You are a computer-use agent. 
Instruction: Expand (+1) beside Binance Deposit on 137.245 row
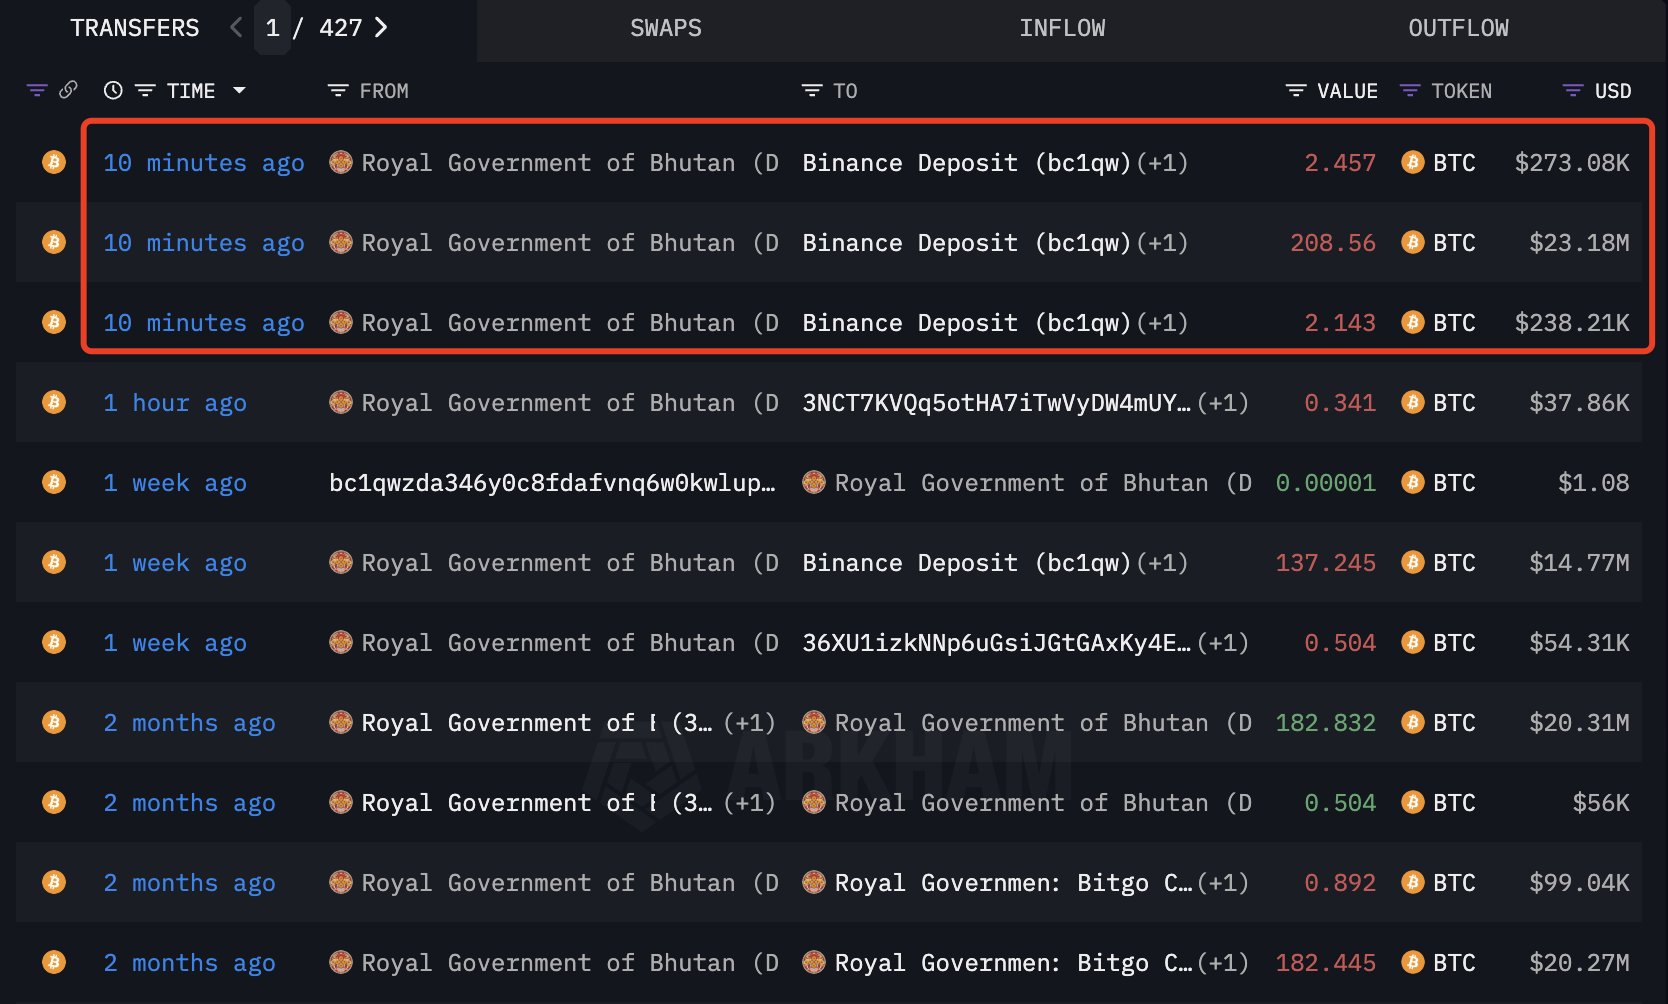pyautogui.click(x=1162, y=563)
